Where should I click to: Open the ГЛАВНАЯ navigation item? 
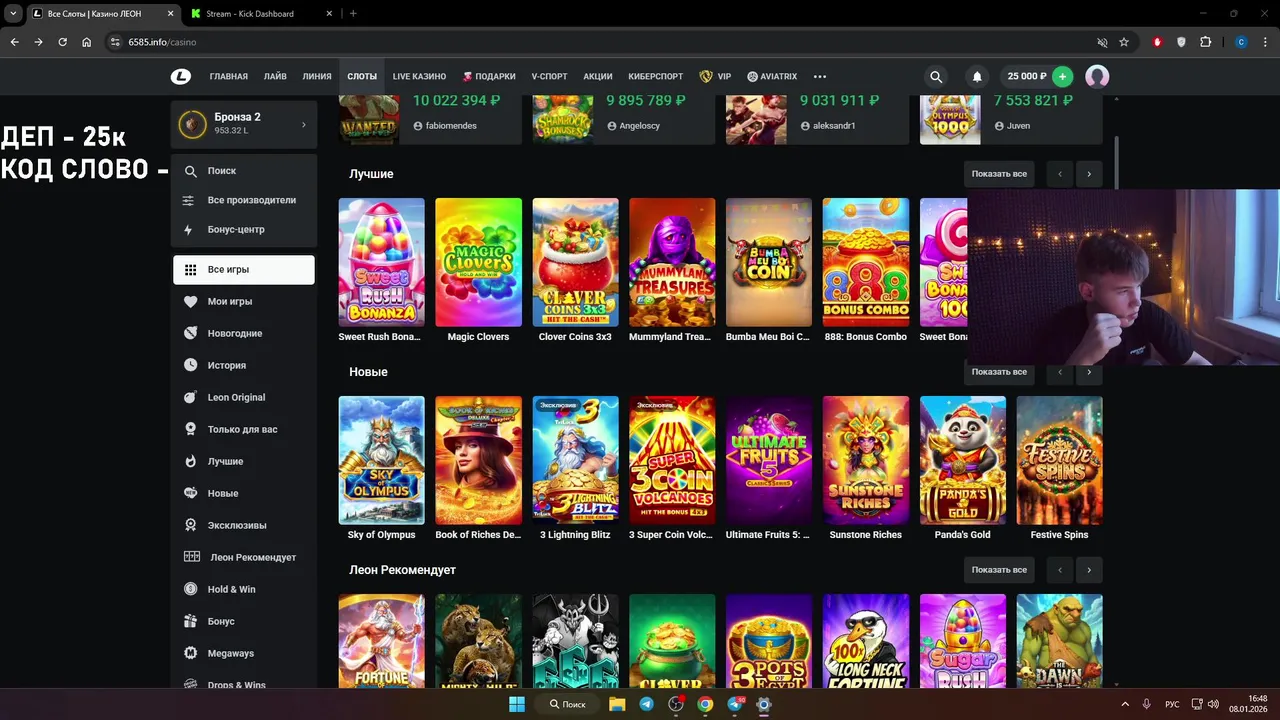pyautogui.click(x=229, y=76)
